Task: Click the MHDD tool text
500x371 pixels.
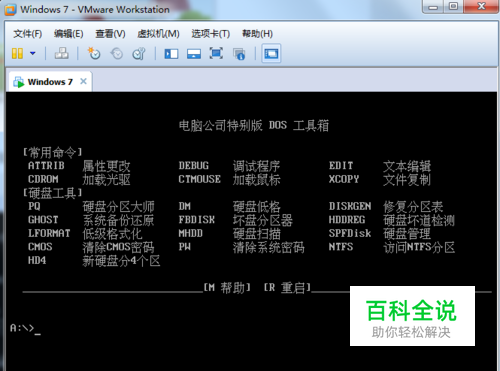Action: point(191,233)
